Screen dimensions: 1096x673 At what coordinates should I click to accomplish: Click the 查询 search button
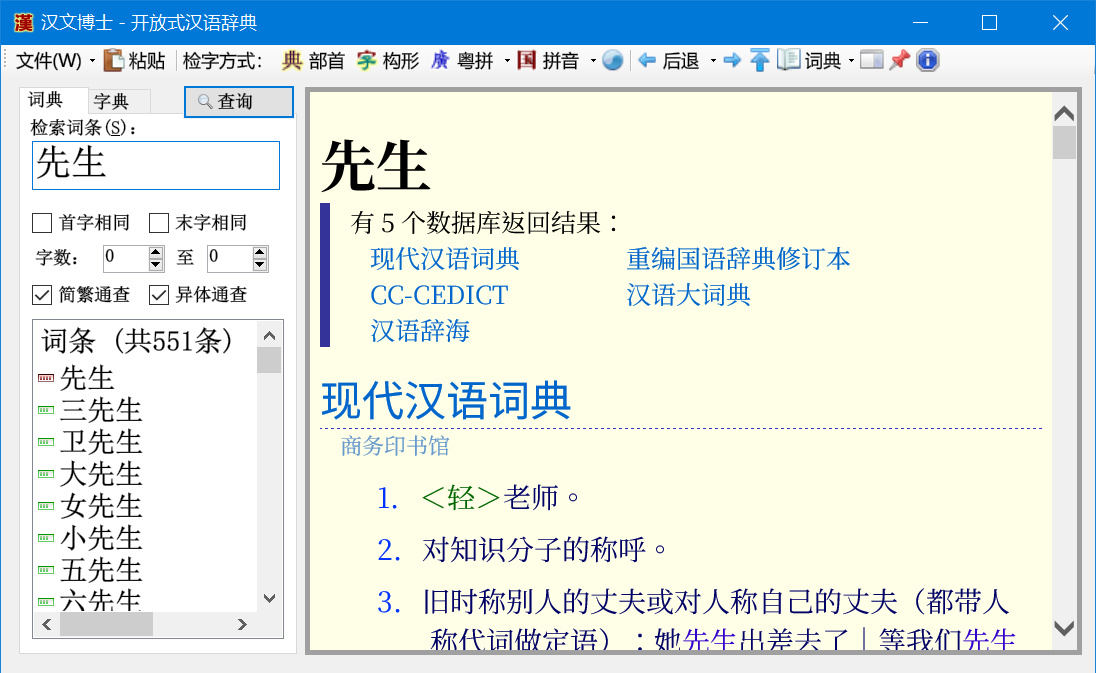coord(238,102)
